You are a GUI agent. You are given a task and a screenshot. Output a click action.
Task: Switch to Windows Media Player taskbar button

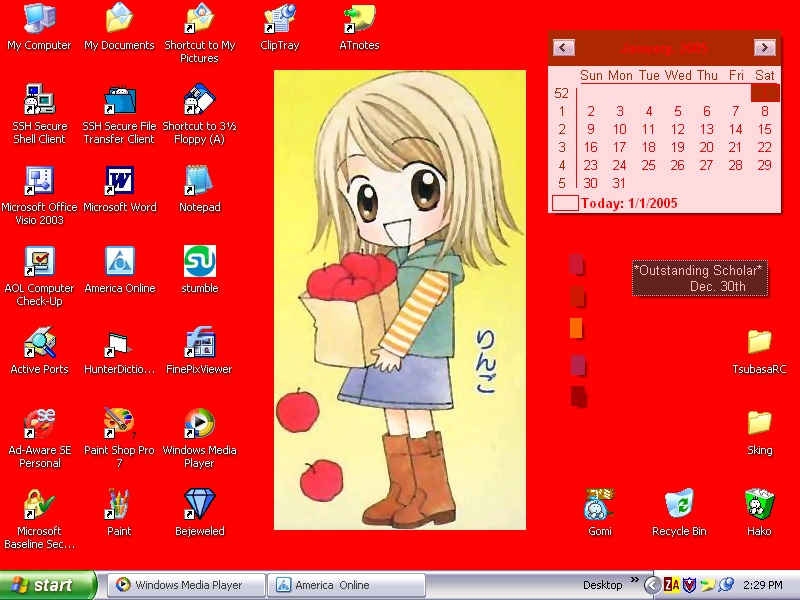point(187,585)
